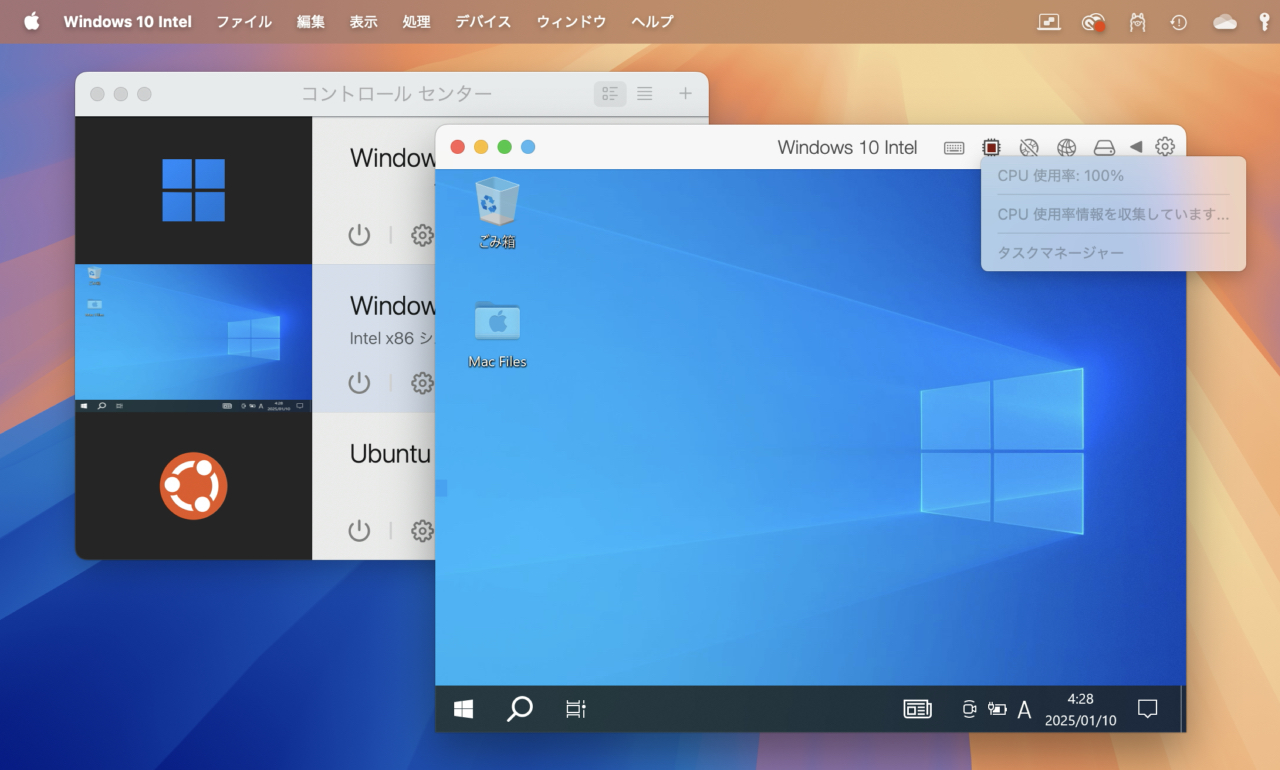This screenshot has width=1280, height=770.
Task: Click the taskbar clock 4:28 2025/01/10
Action: (1080, 709)
